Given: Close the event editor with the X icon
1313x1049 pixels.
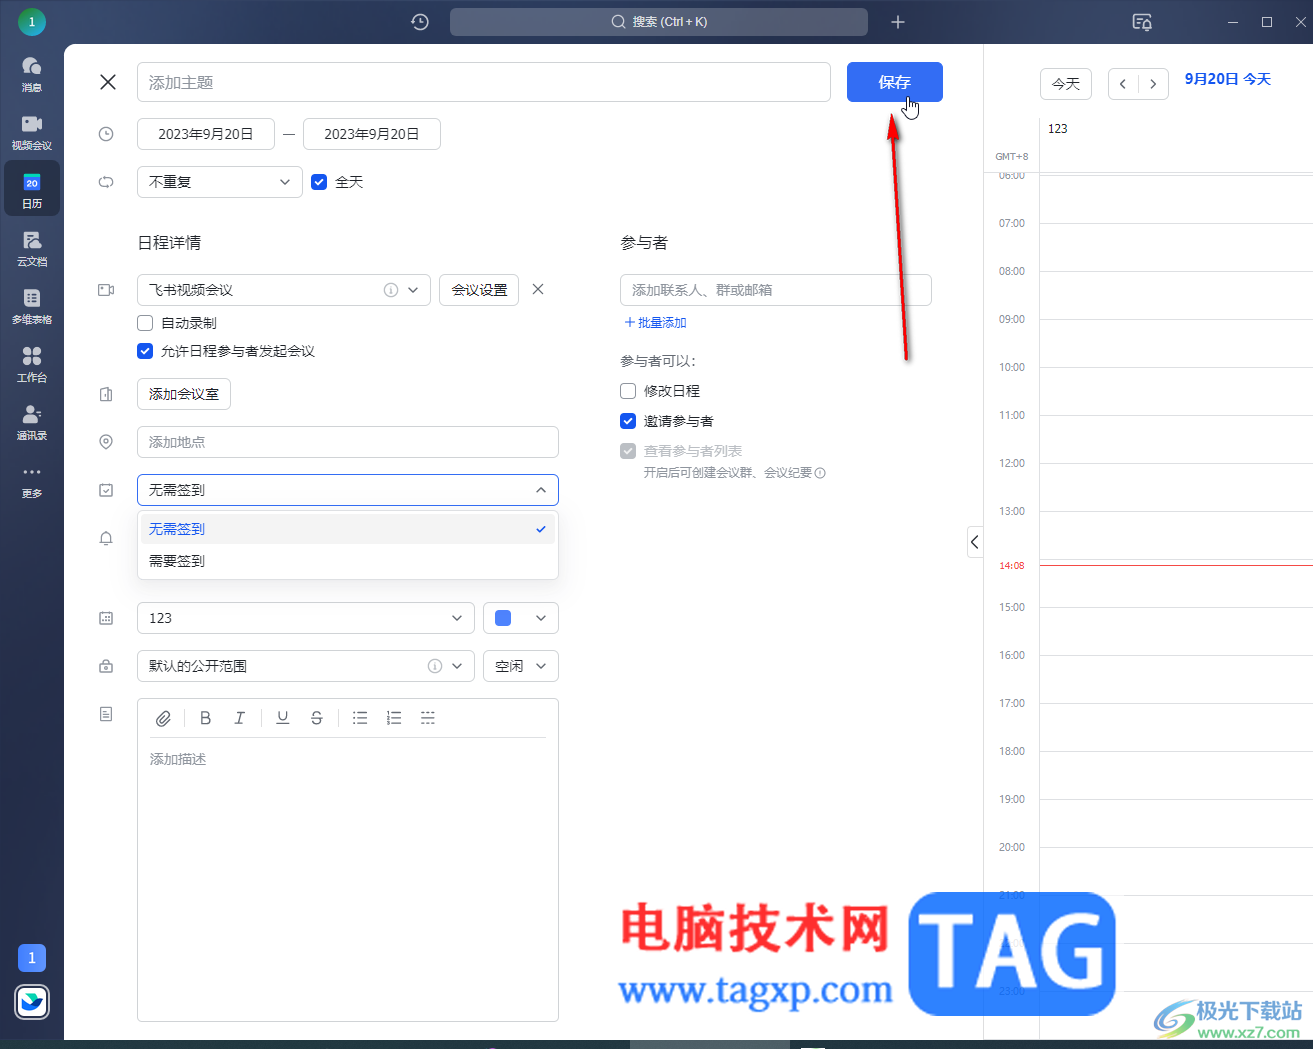Looking at the screenshot, I should tap(108, 82).
